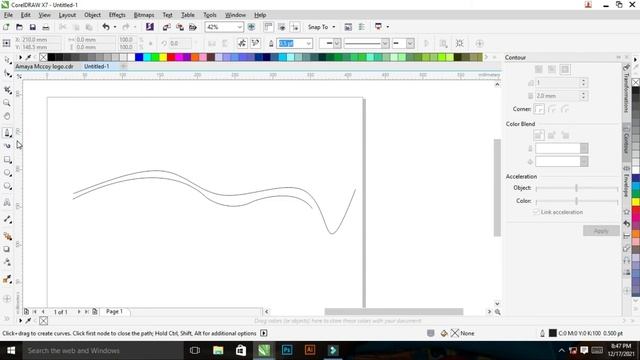Click the Page 1 tab
640x360 pixels.
tap(114, 311)
